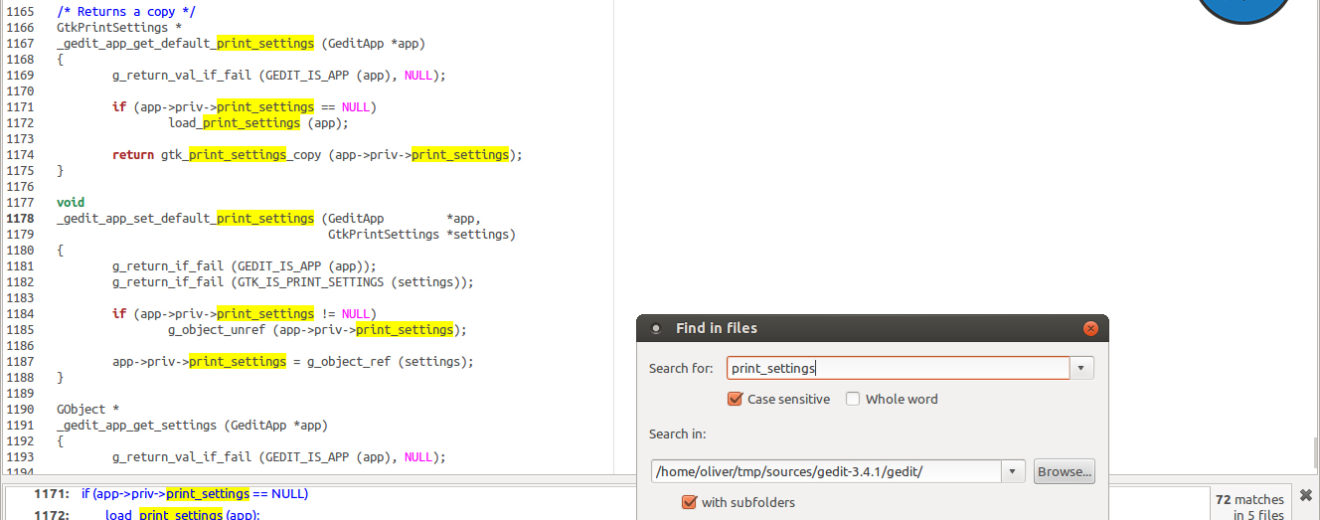Click the dialog menu dot beside Find in files
Viewport: 1320px width, 520px height.
(656, 329)
